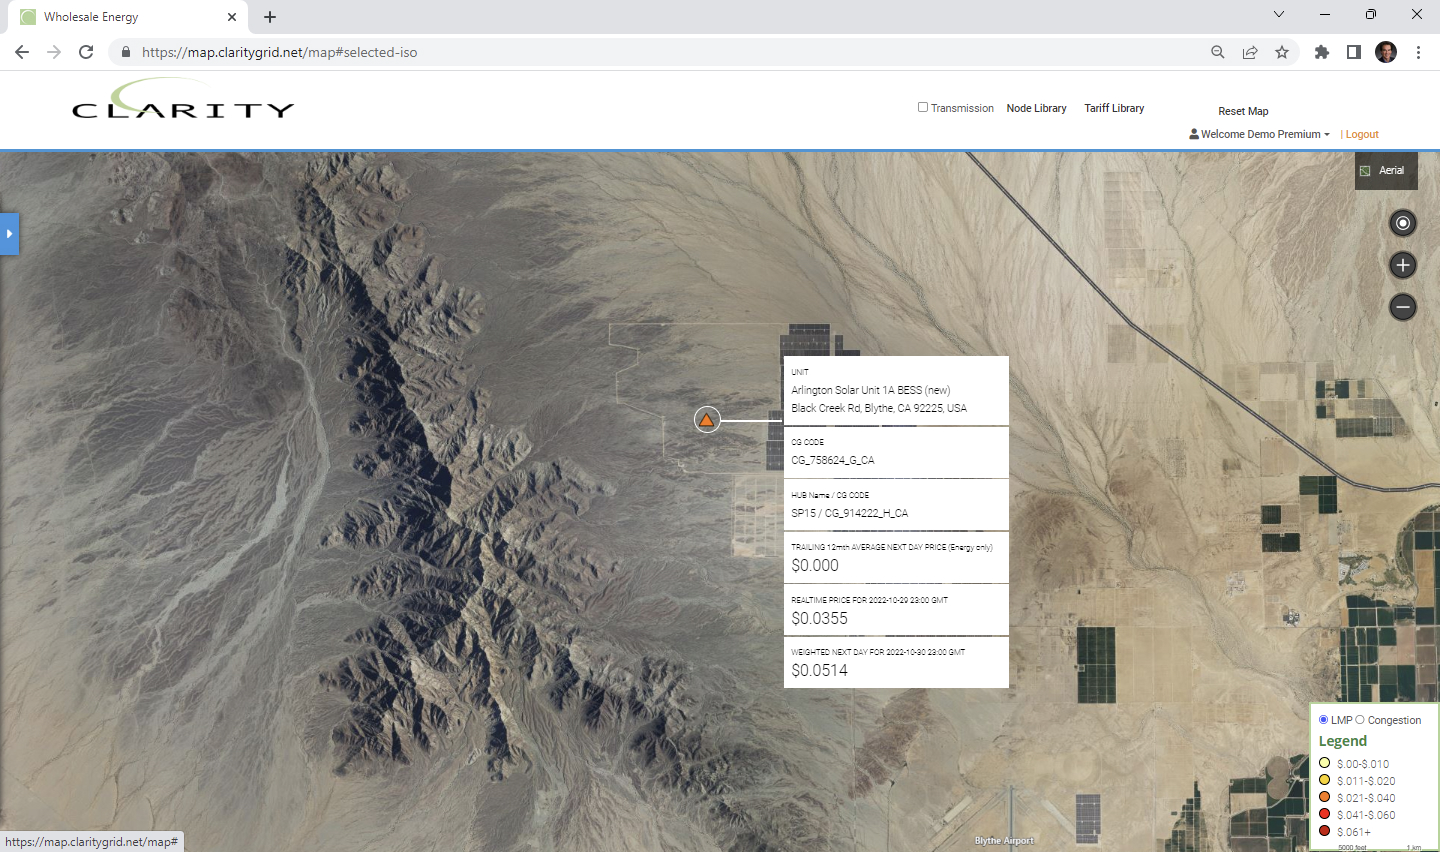The image size is (1440, 852).
Task: Click the locate/recenter map button
Action: [1403, 223]
